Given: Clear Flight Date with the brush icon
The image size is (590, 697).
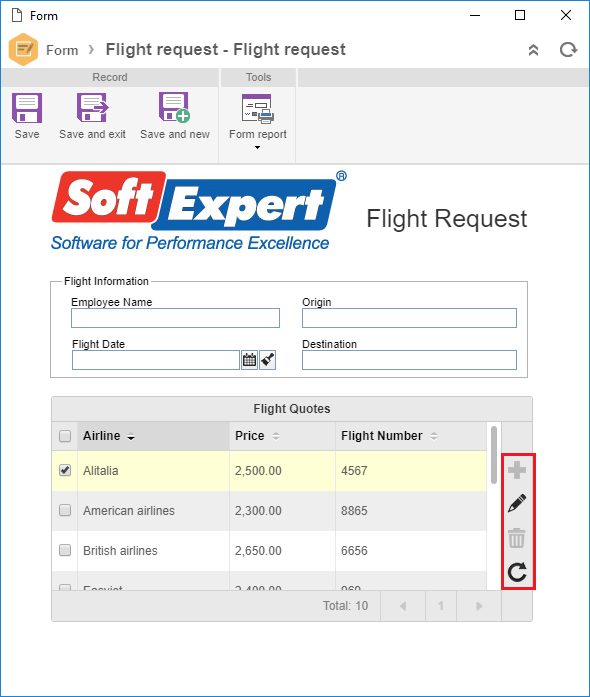Looking at the screenshot, I should click(268, 360).
